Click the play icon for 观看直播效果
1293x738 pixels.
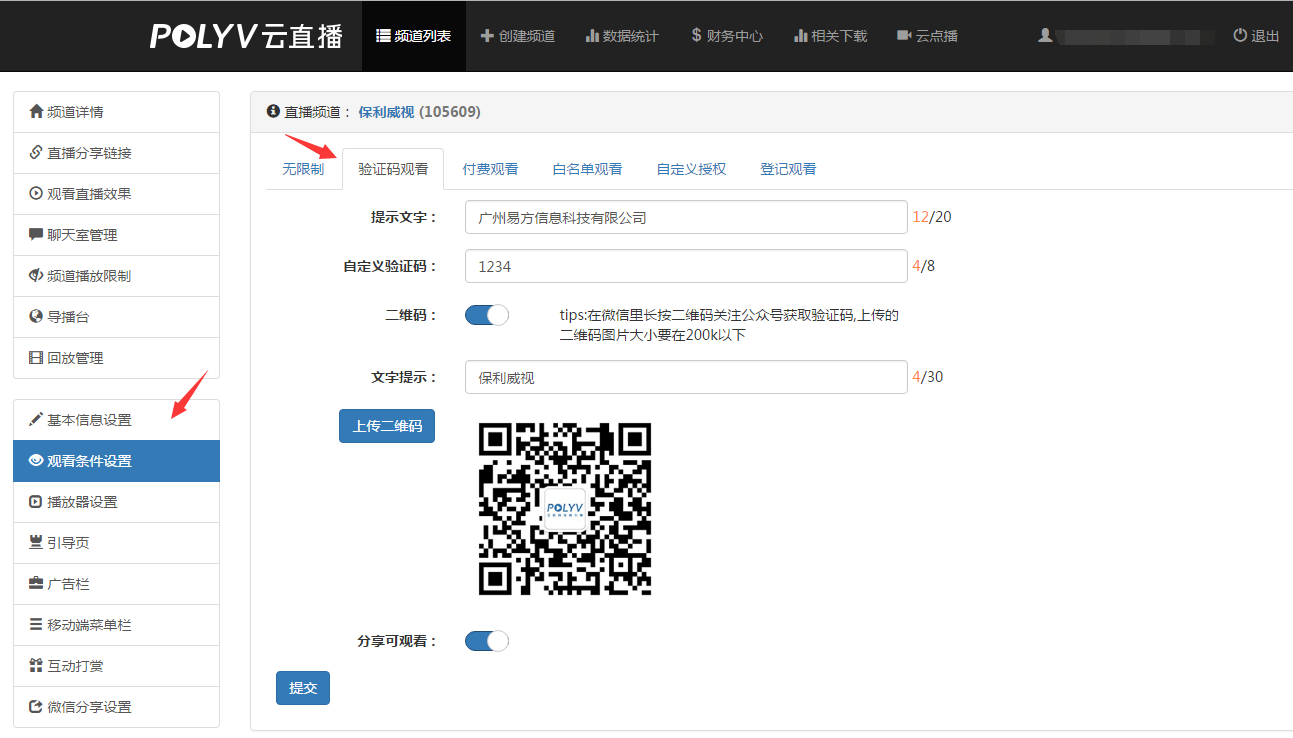[x=36, y=194]
